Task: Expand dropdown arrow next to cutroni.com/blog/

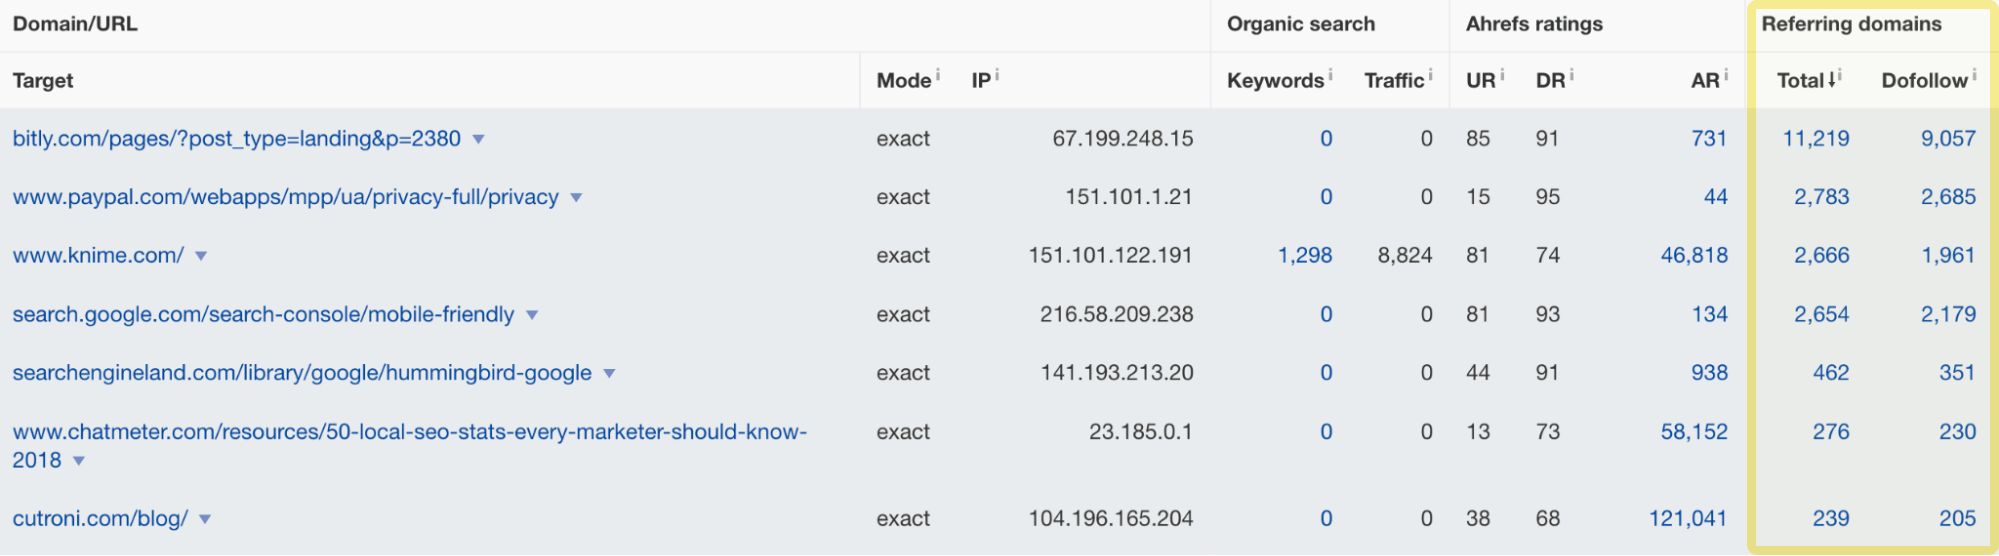Action: (205, 520)
